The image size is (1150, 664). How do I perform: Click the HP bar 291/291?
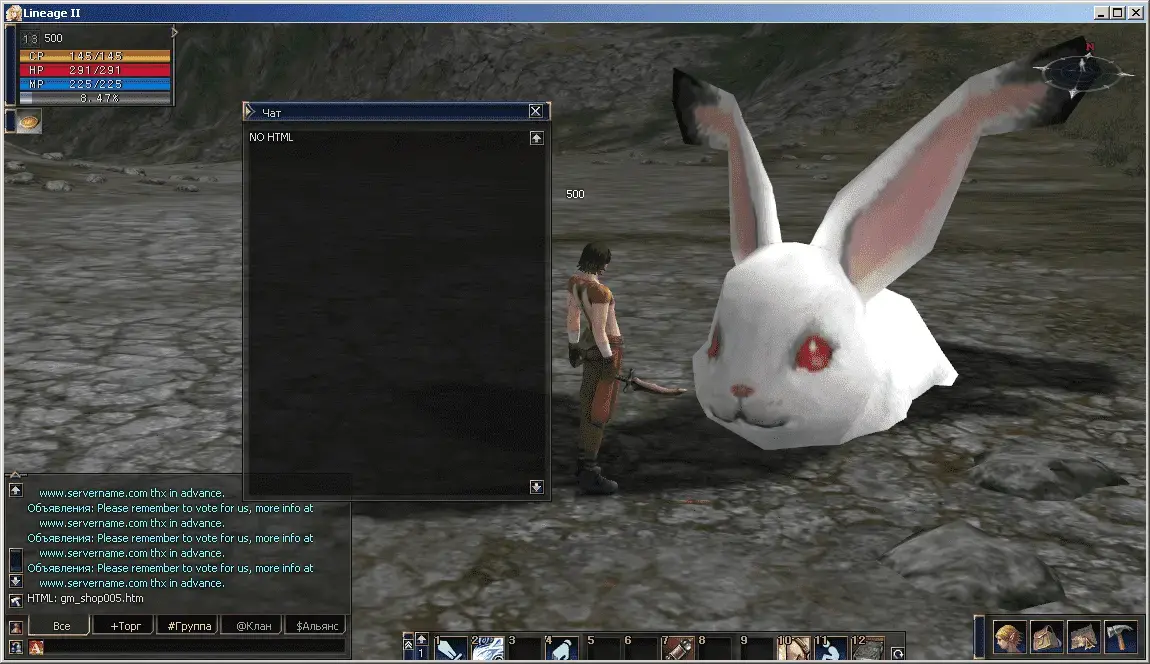95,70
